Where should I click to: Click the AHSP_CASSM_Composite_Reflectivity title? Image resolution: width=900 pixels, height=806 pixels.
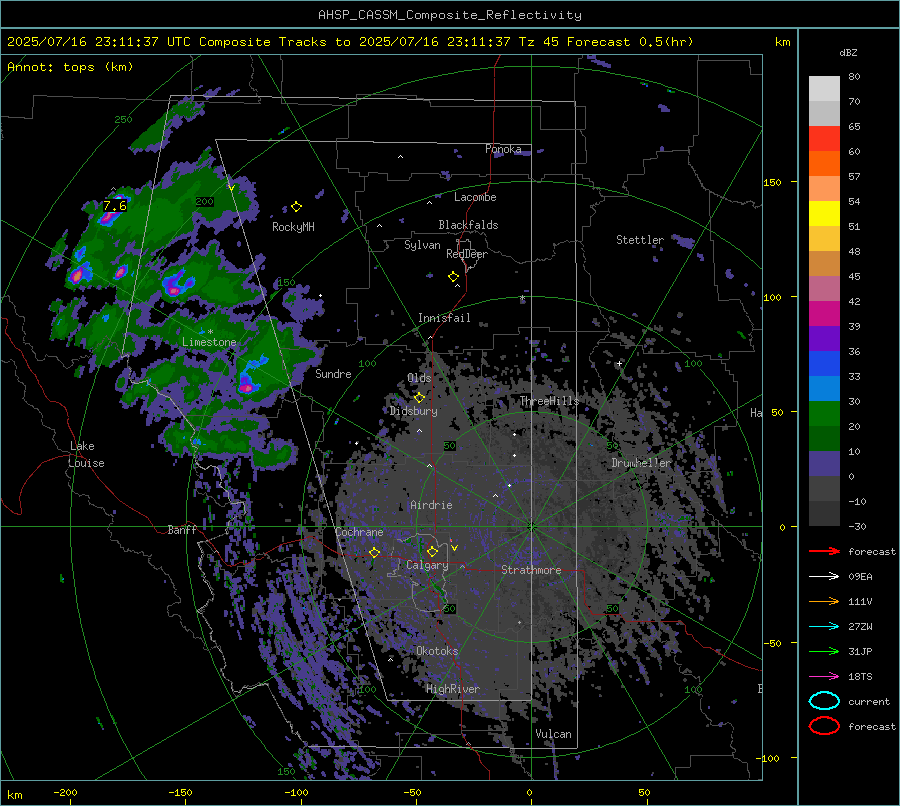coord(450,15)
